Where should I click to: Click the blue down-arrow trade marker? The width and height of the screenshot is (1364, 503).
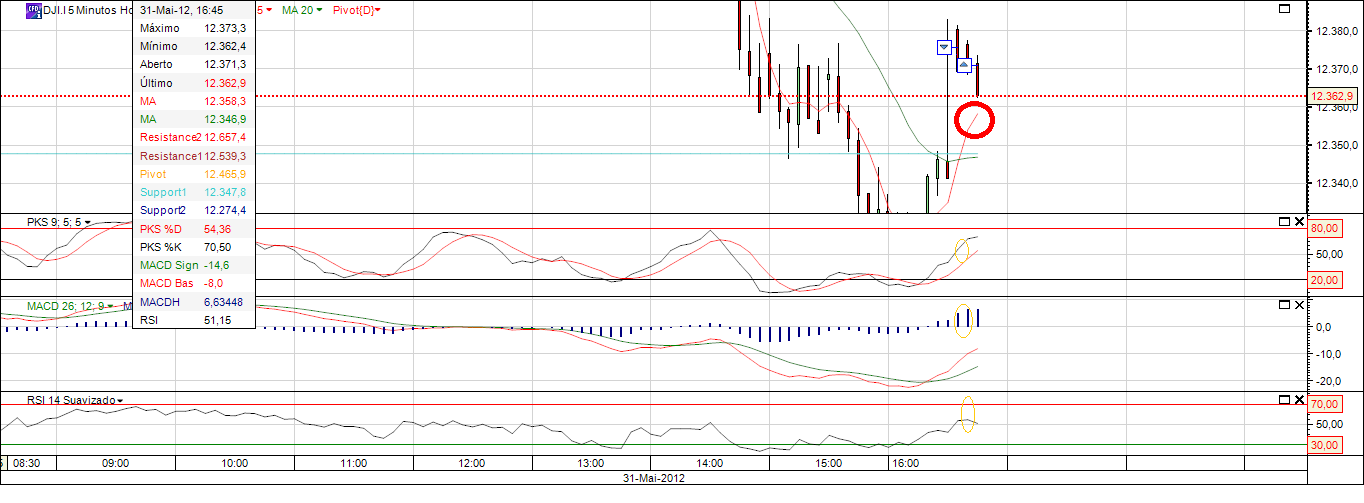point(944,47)
